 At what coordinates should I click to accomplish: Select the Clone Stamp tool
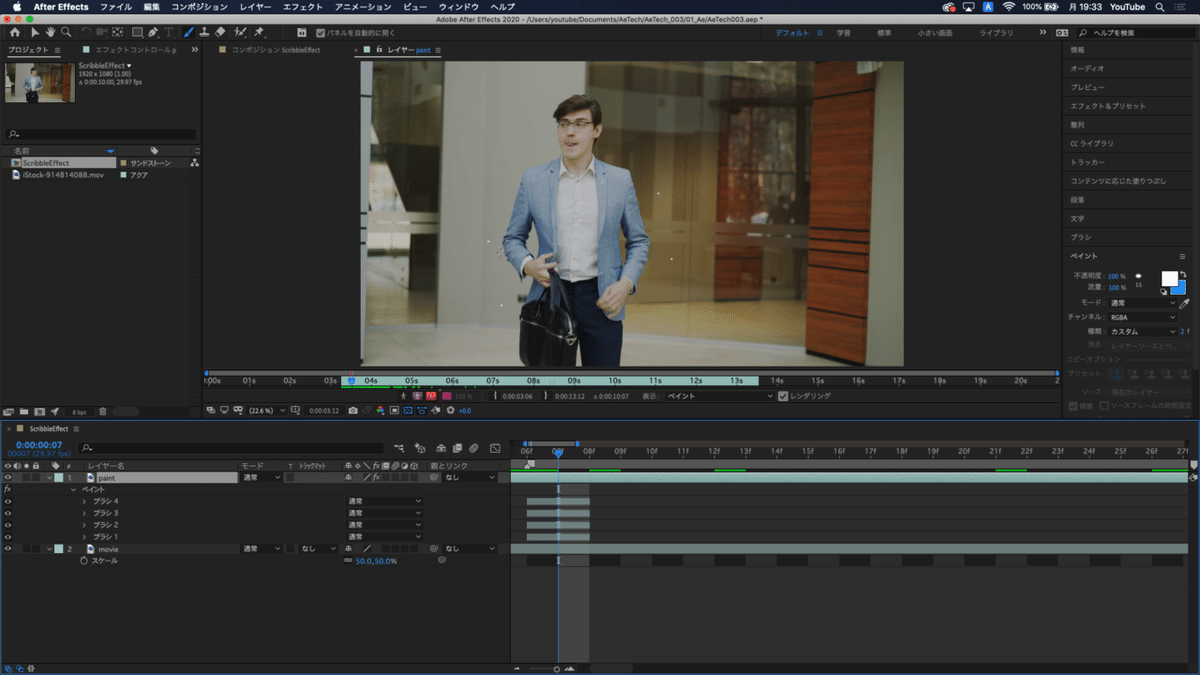pyautogui.click(x=204, y=32)
